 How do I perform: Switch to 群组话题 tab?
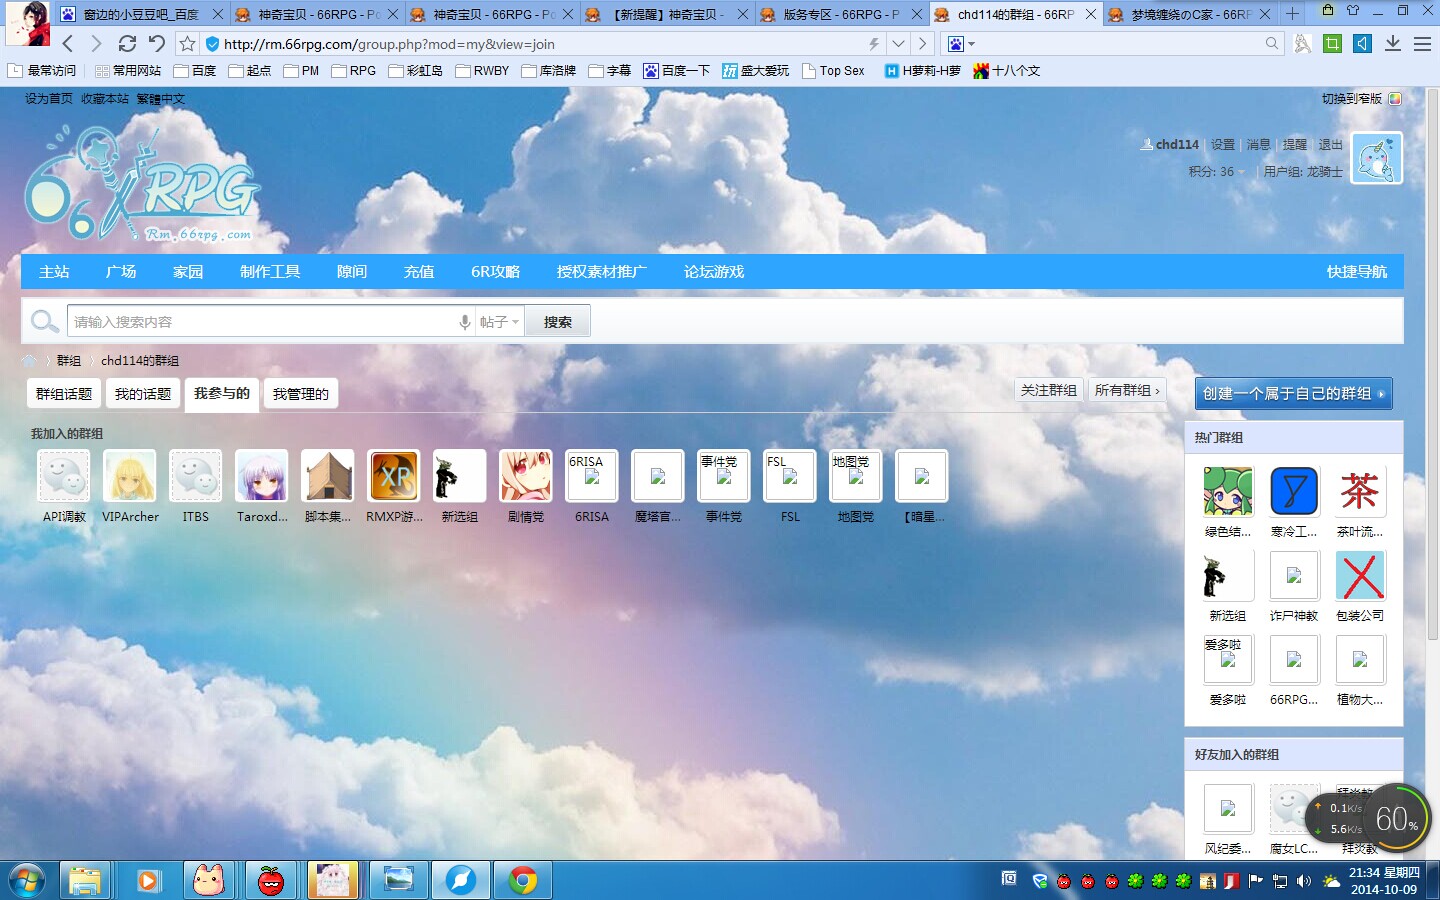[x=64, y=394]
